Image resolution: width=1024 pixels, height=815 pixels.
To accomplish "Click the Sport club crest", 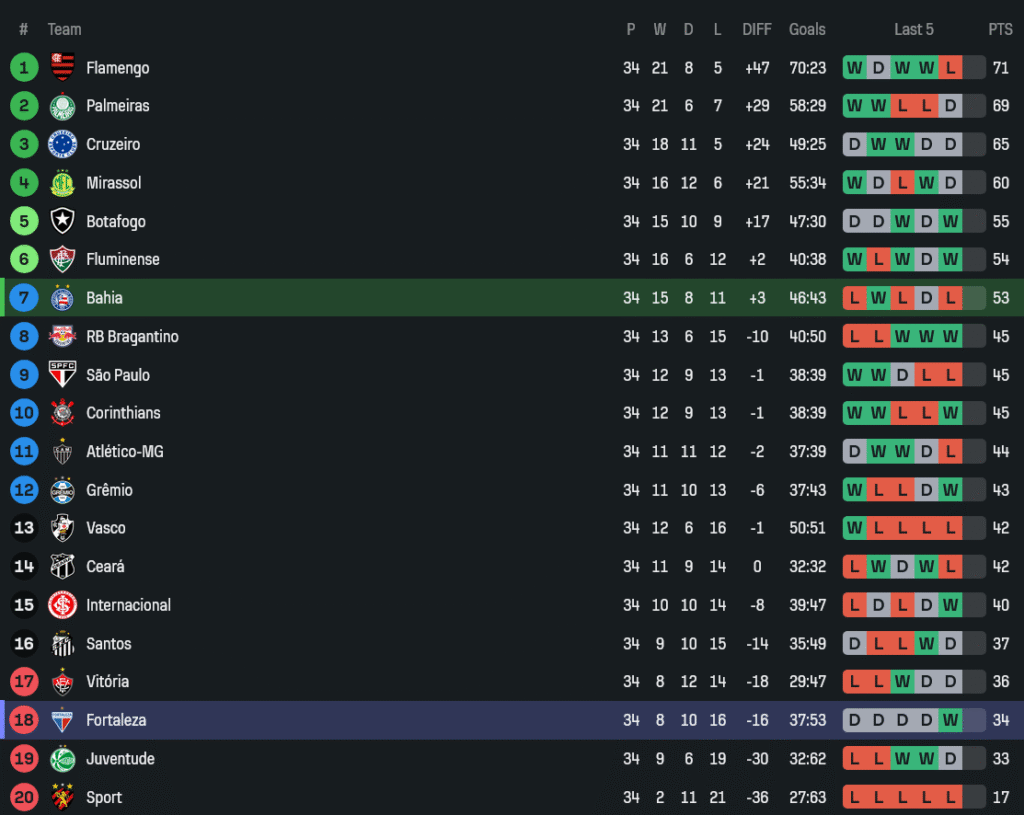I will pyautogui.click(x=63, y=797).
